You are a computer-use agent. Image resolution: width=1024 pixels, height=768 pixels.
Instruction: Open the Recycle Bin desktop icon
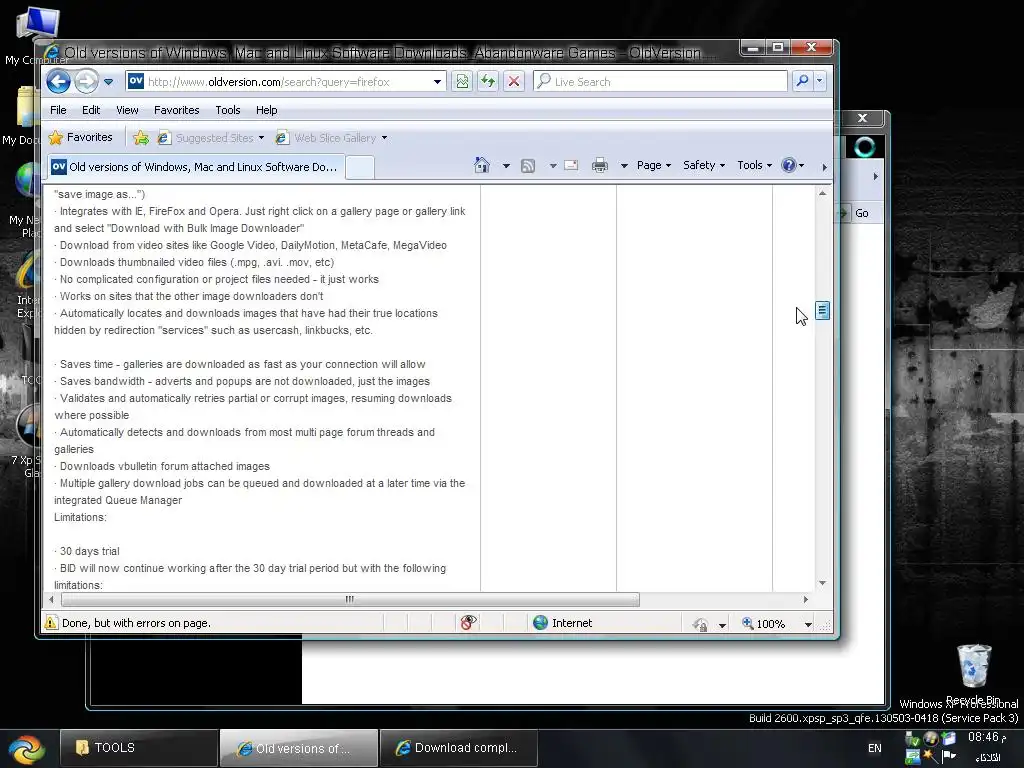(973, 673)
